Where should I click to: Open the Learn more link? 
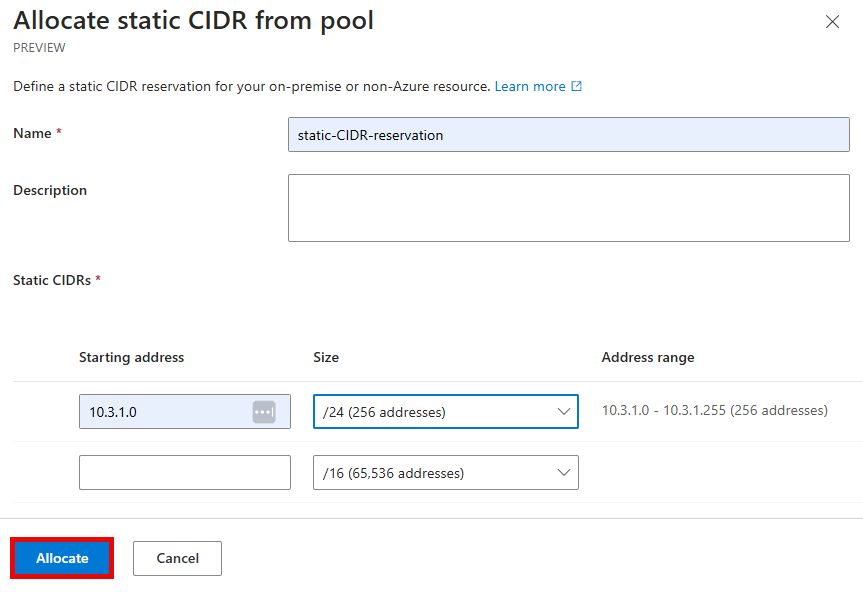[x=530, y=86]
